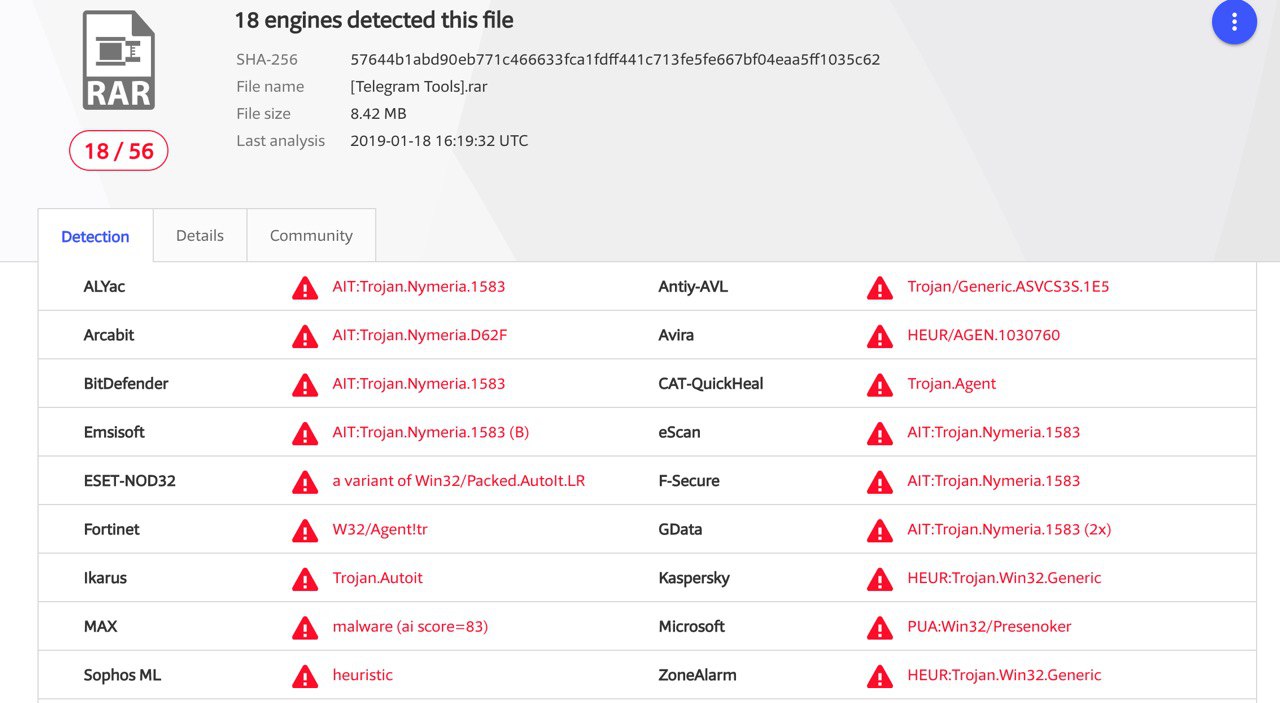The image size is (1280, 703).
Task: Open the Community tab
Action: 311,236
